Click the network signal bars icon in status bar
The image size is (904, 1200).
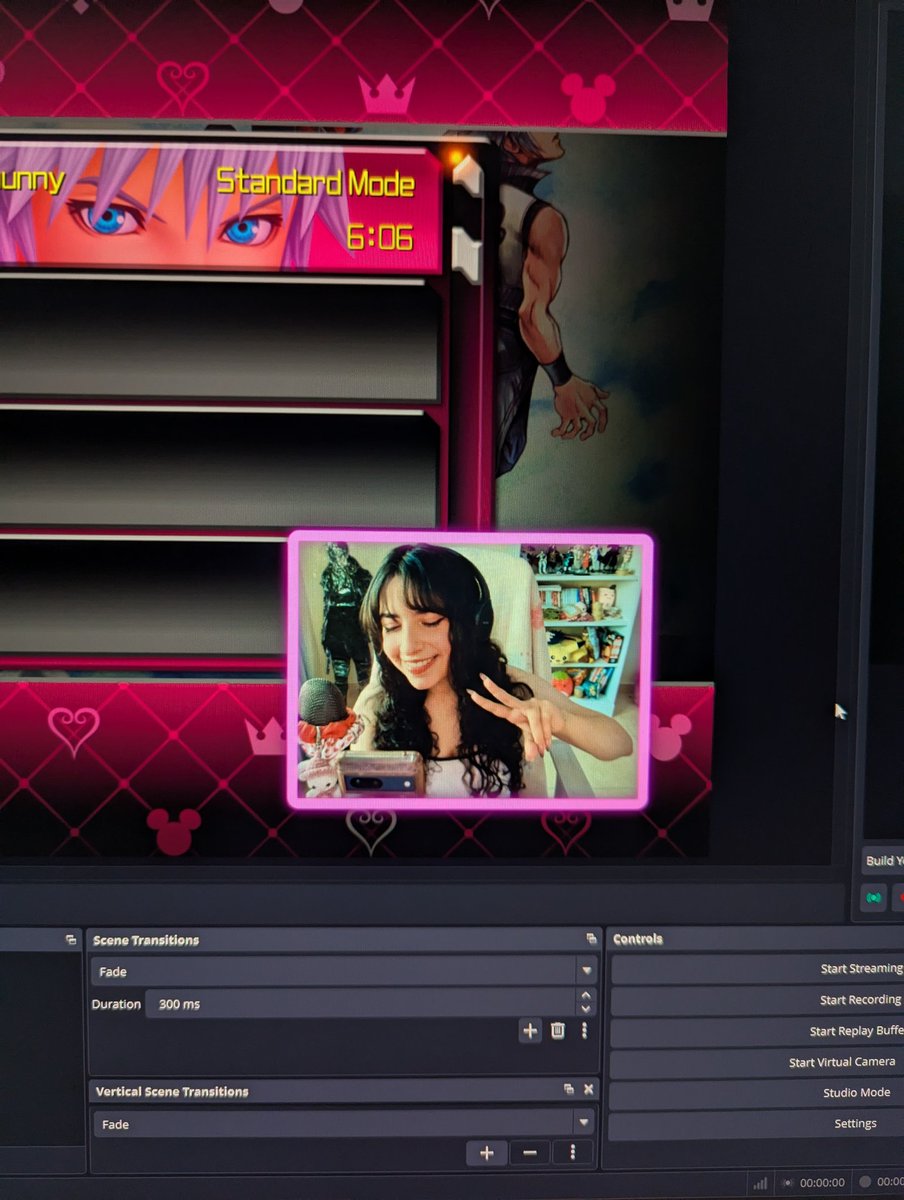click(760, 1182)
